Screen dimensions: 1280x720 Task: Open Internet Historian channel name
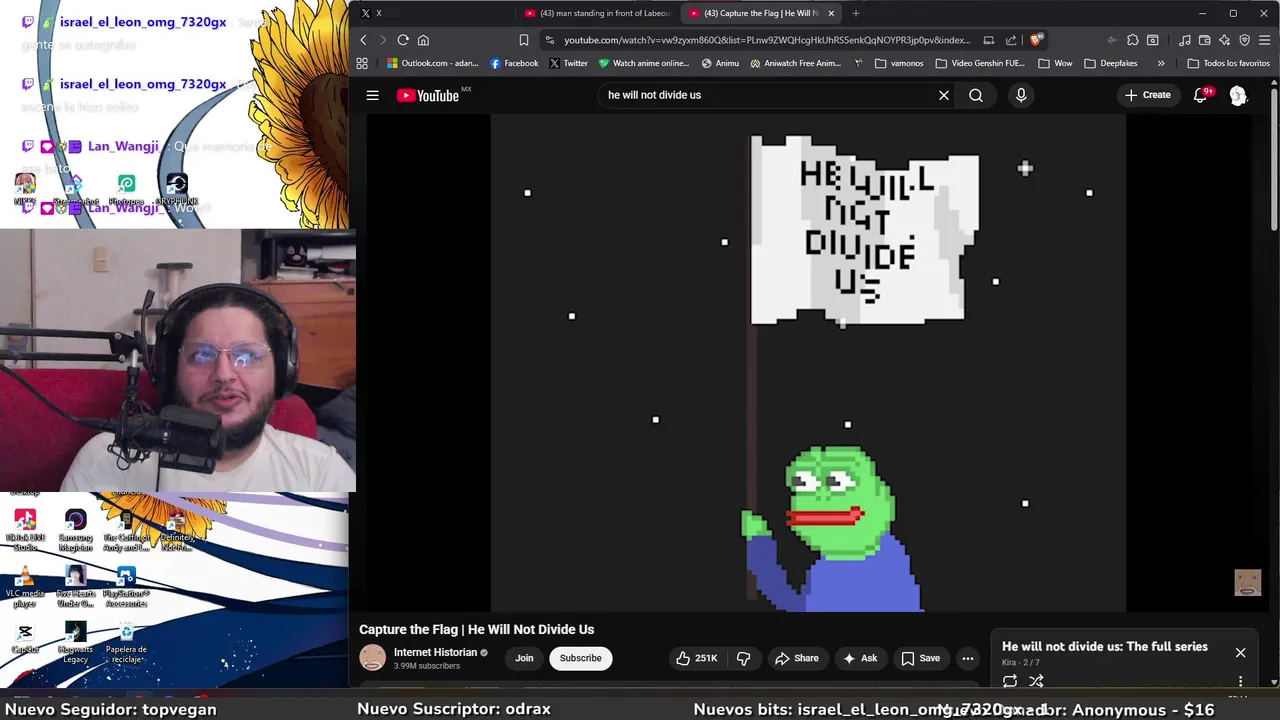(x=435, y=652)
